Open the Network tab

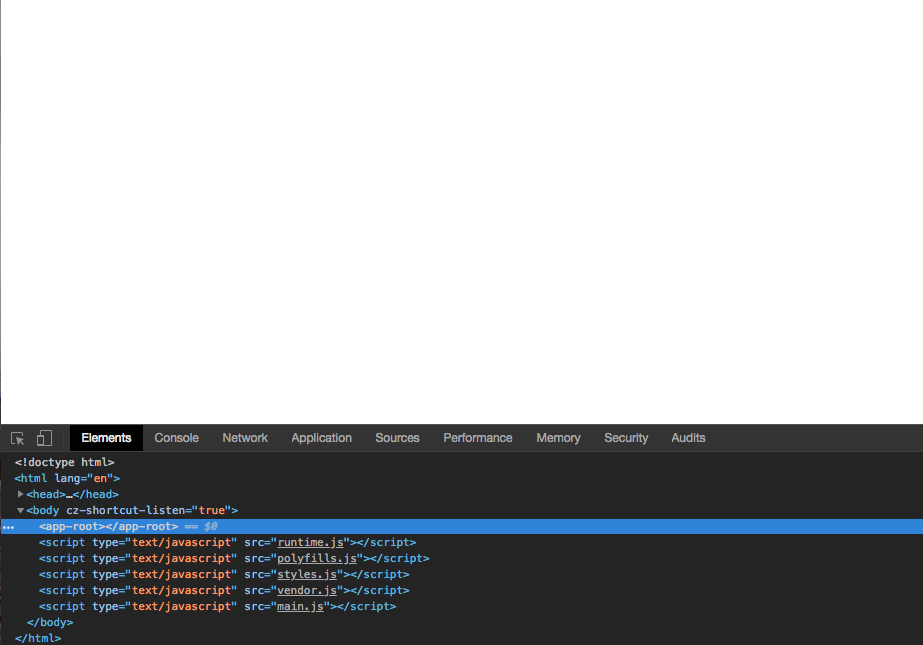tap(245, 438)
